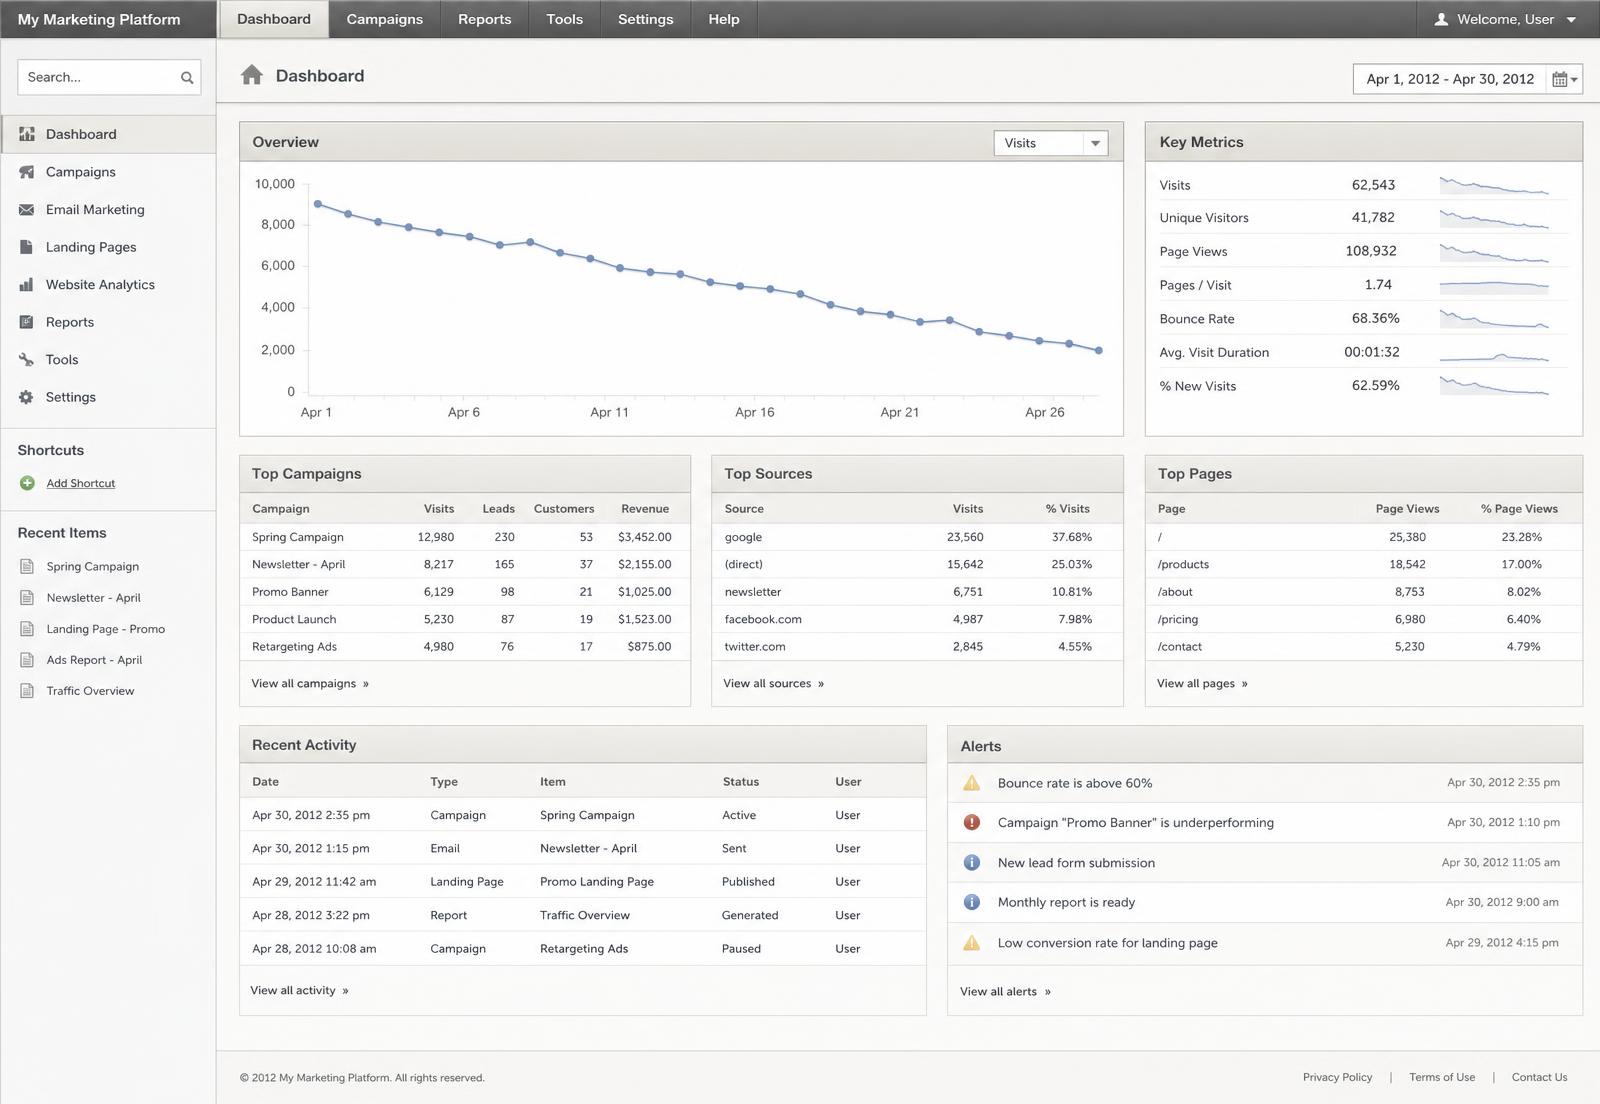1600x1104 pixels.
Task: Click the Email Marketing envelope icon
Action: (27, 210)
